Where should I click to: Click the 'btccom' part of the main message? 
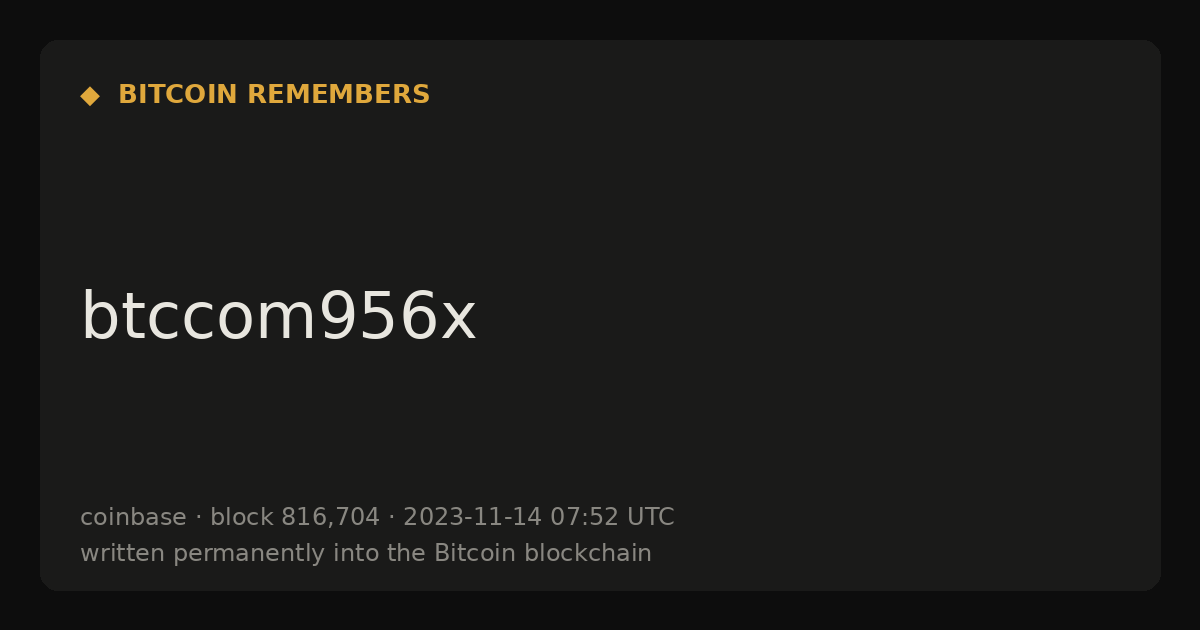(x=198, y=318)
